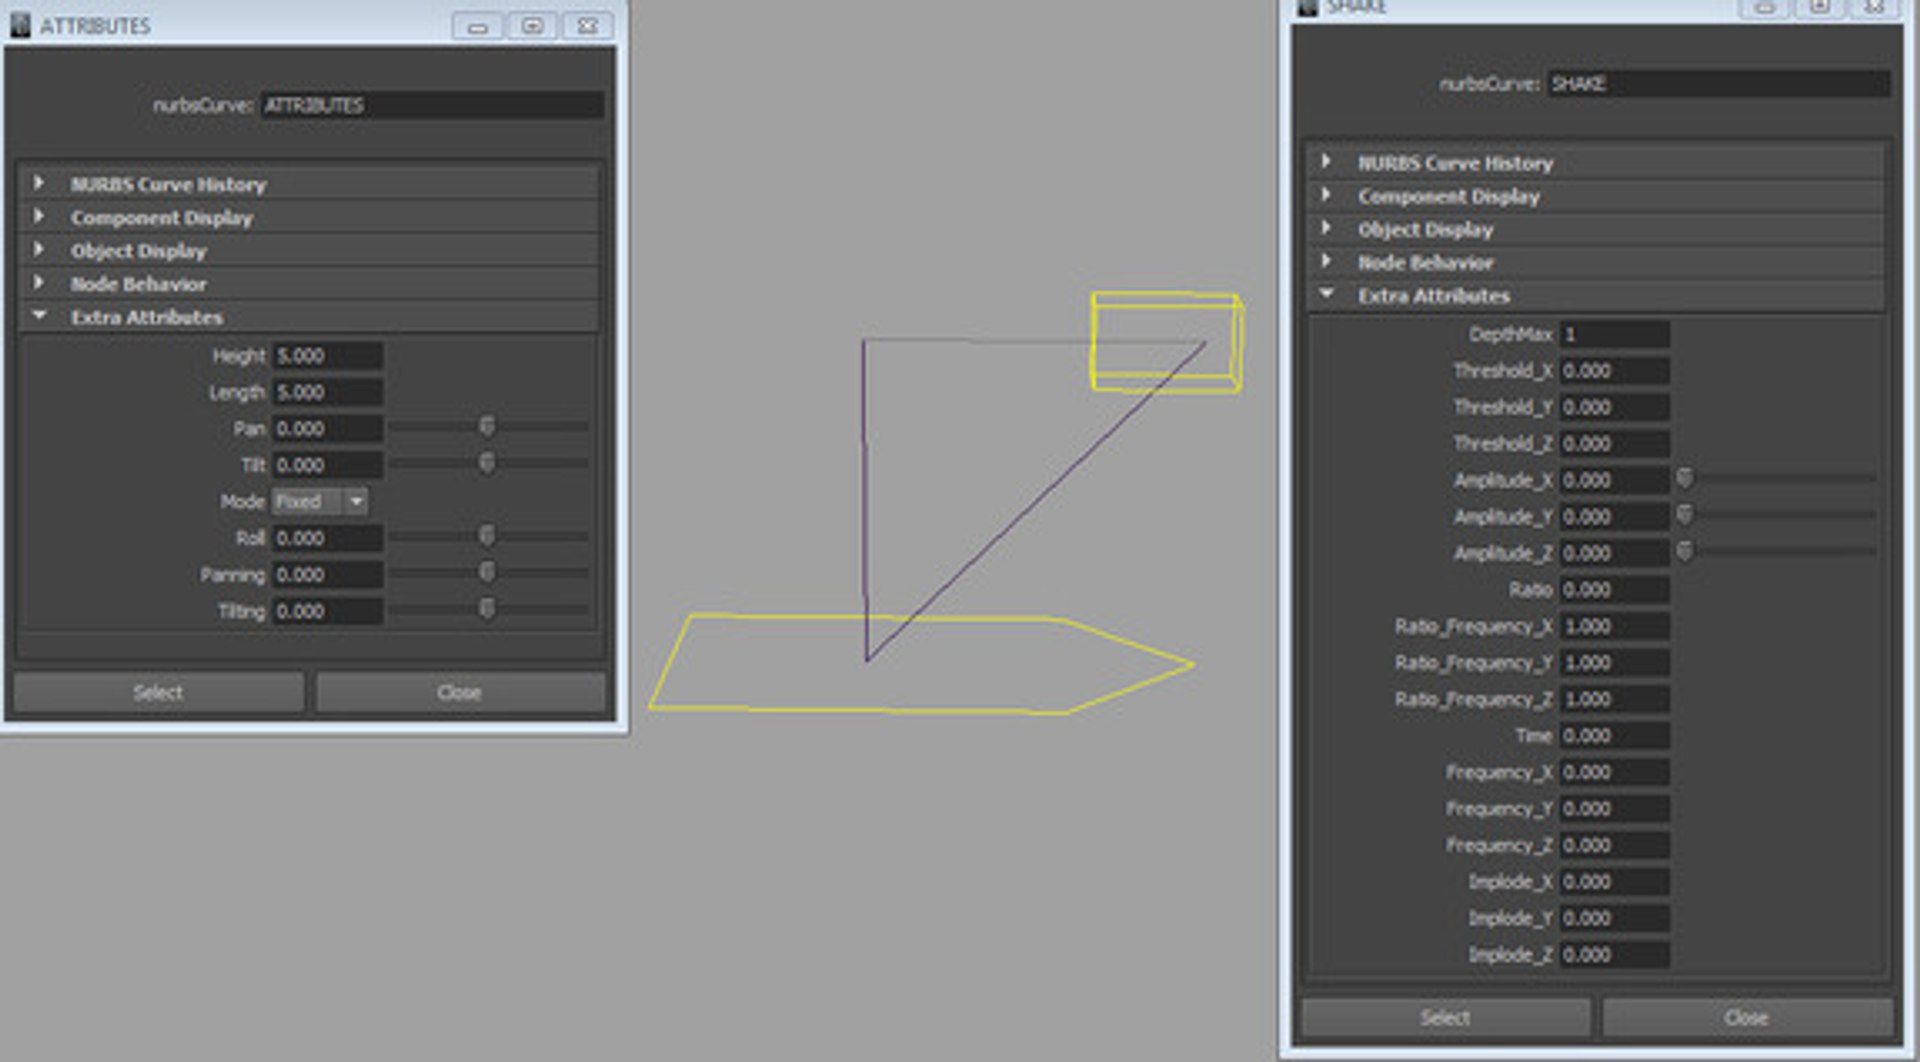Click the Implode_Z value field
This screenshot has height=1062, width=1920.
coord(1614,954)
